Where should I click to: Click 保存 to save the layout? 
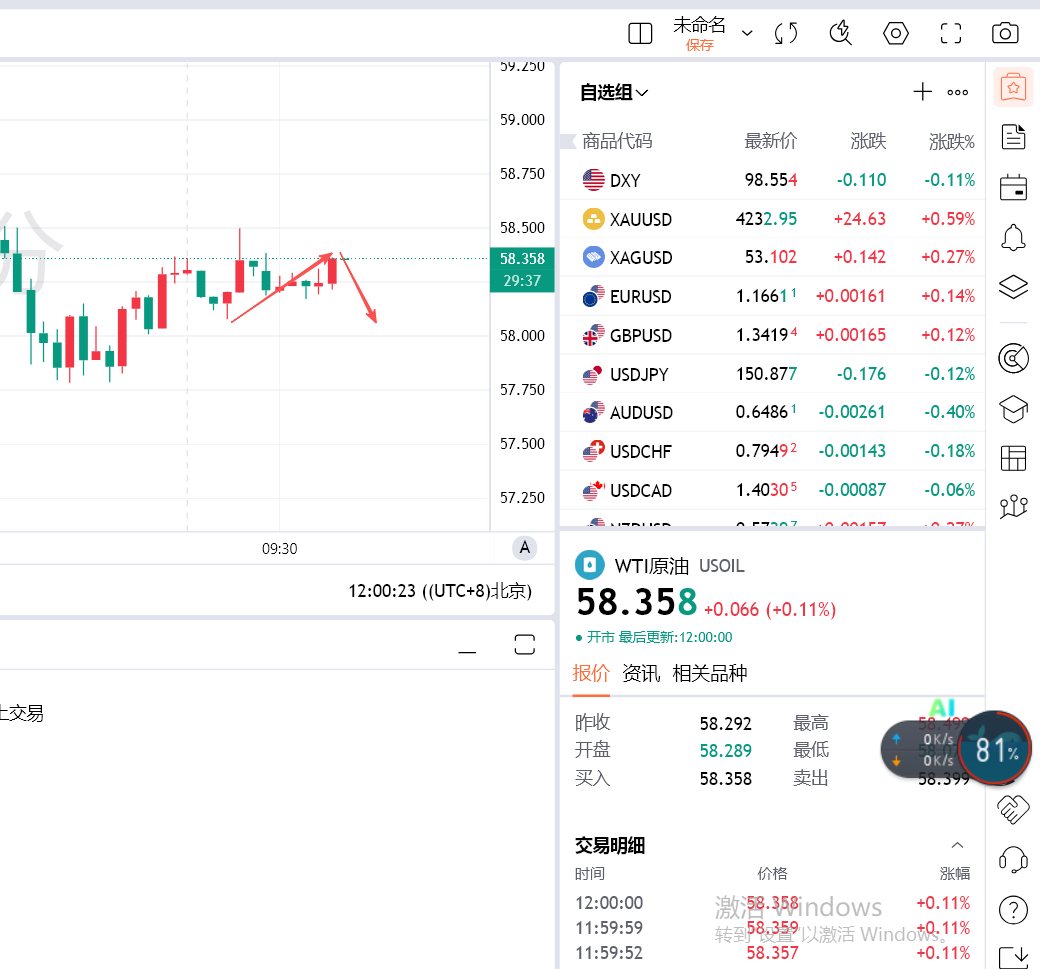point(699,46)
